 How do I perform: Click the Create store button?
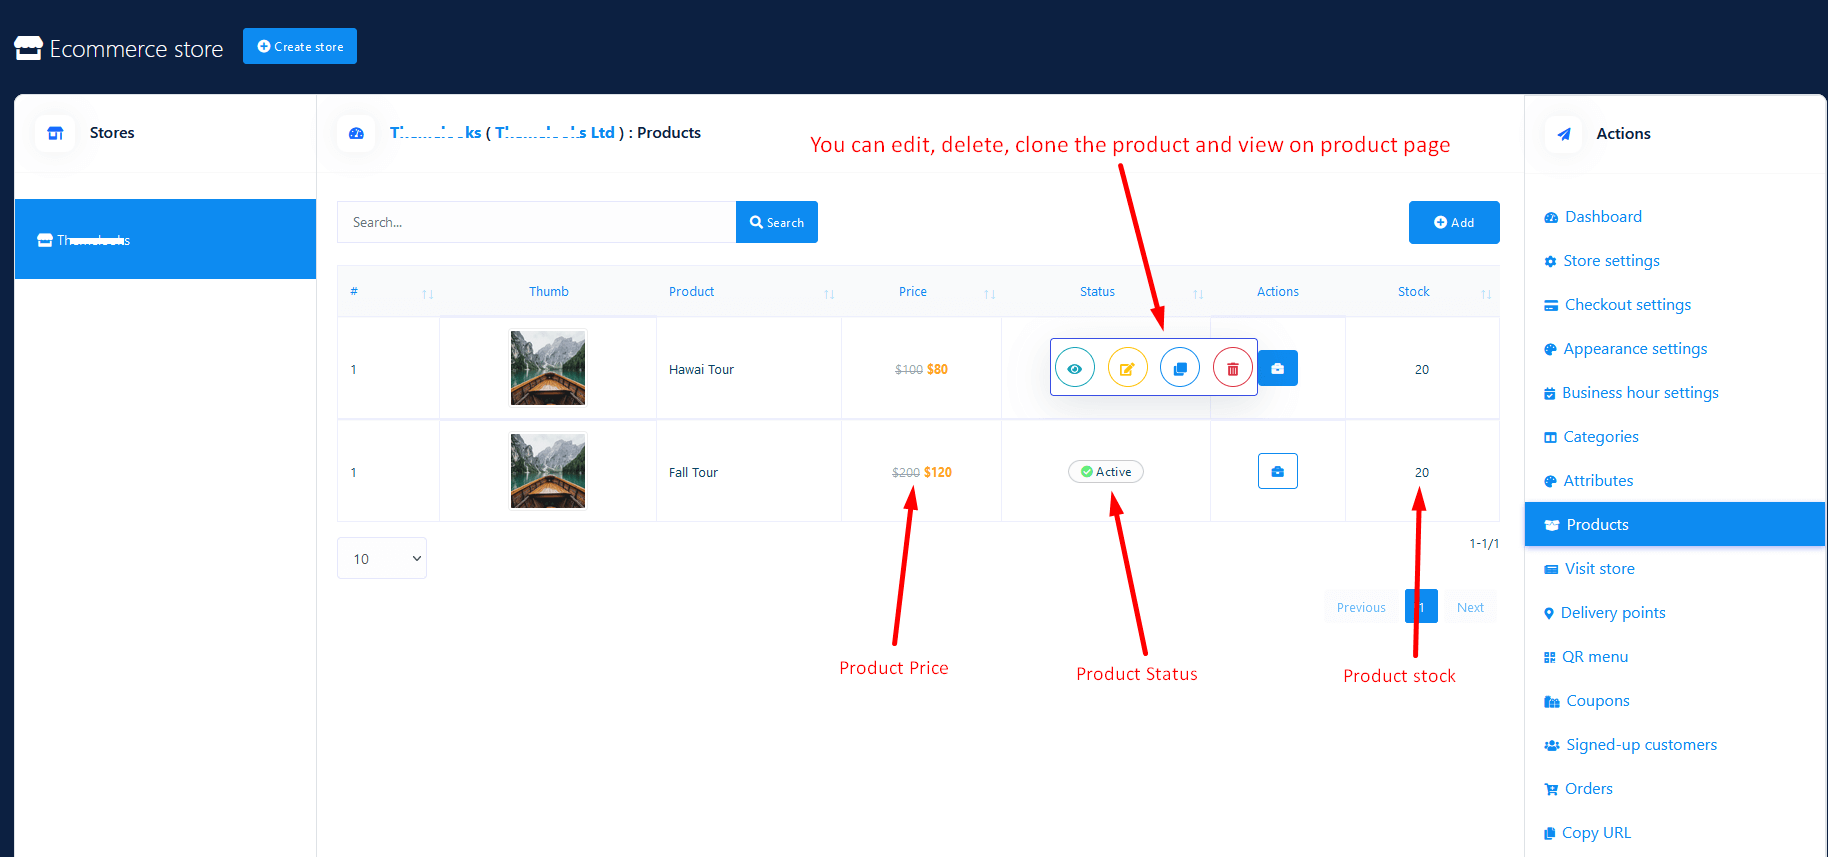click(x=300, y=46)
